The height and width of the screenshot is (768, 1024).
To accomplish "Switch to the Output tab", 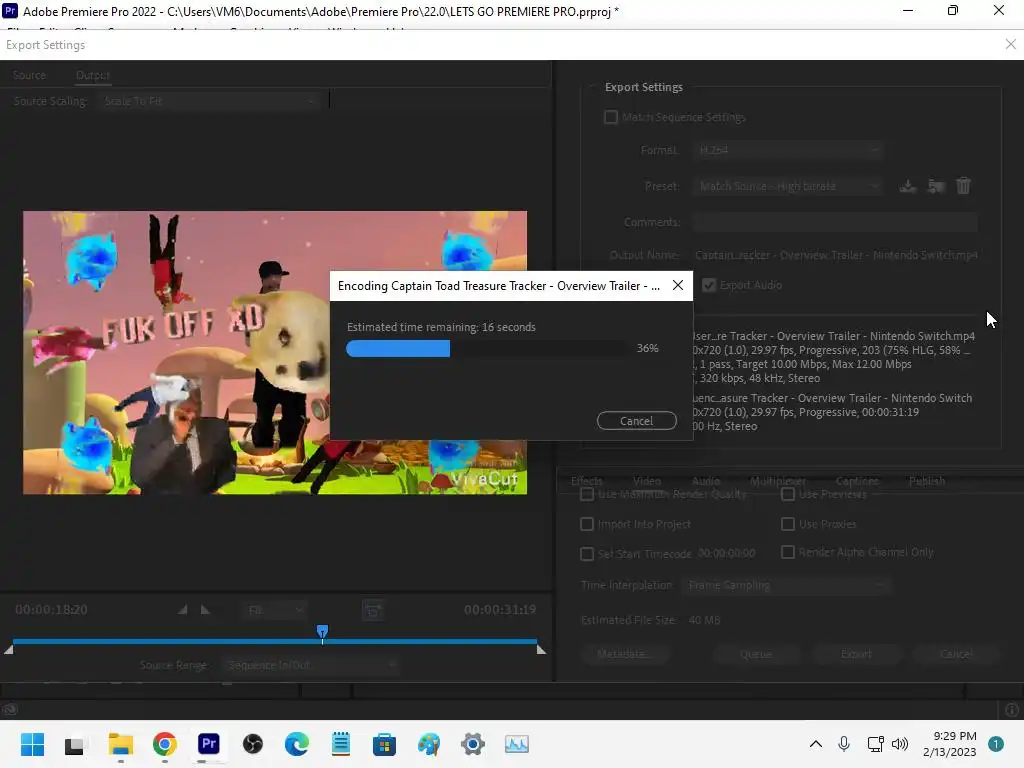I will click(x=93, y=75).
